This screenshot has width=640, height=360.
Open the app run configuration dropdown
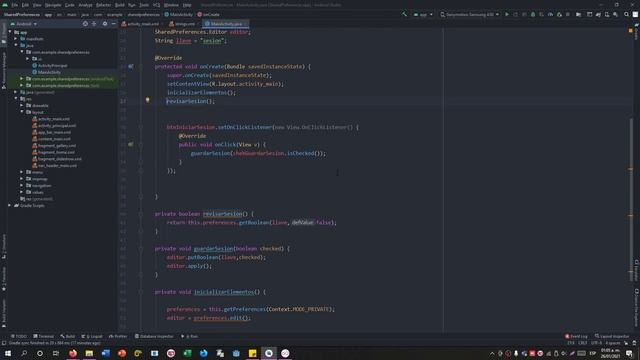(x=423, y=14)
